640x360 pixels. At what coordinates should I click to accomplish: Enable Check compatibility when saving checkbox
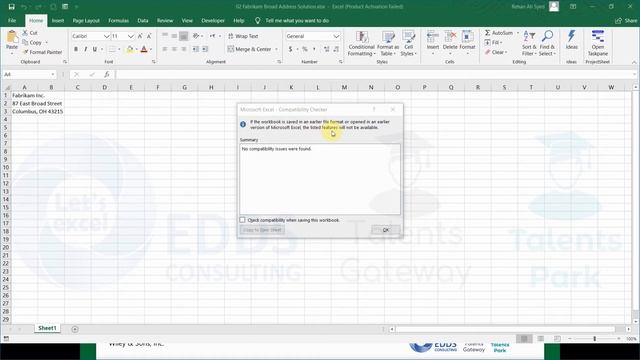[x=242, y=220]
